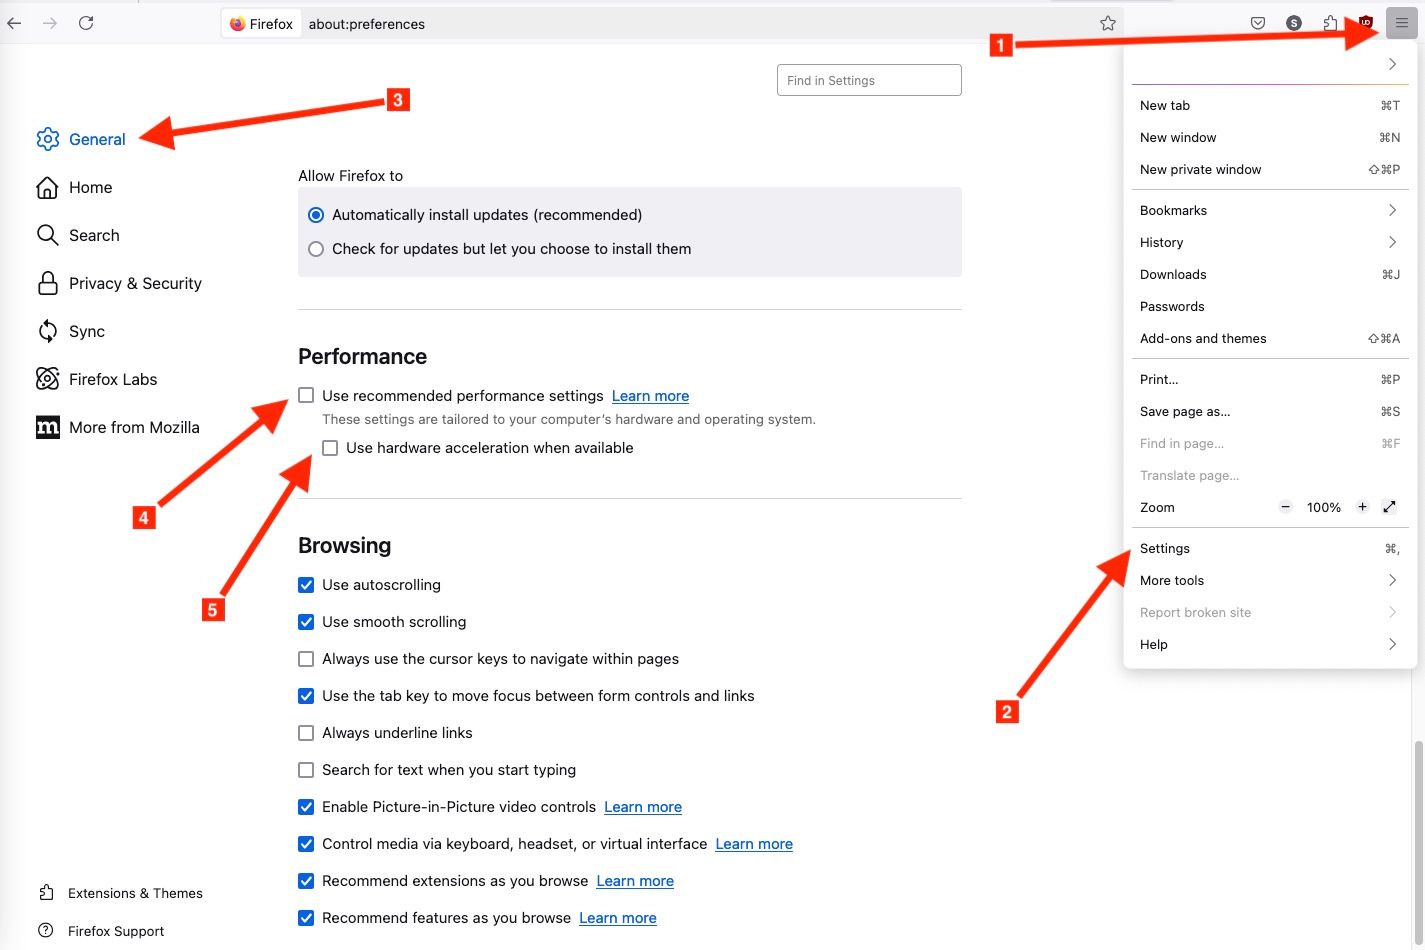Click the More from Mozilla icon
The width and height of the screenshot is (1425, 950).
(47, 427)
